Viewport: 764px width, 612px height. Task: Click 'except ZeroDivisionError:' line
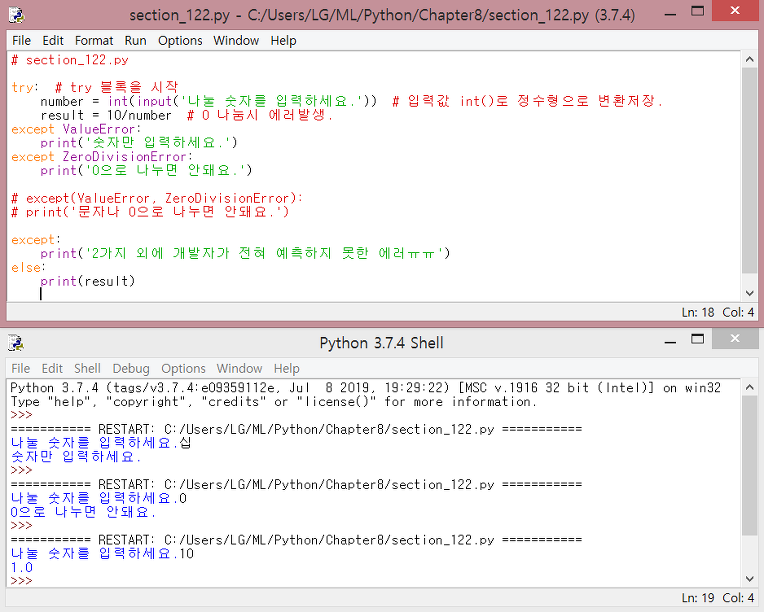pyautogui.click(x=102, y=157)
